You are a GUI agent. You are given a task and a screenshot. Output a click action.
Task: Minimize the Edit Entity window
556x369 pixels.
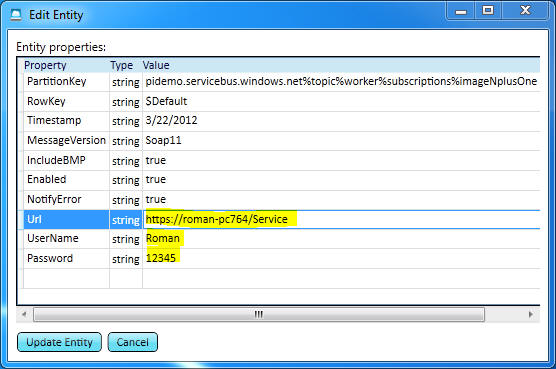(x=461, y=11)
